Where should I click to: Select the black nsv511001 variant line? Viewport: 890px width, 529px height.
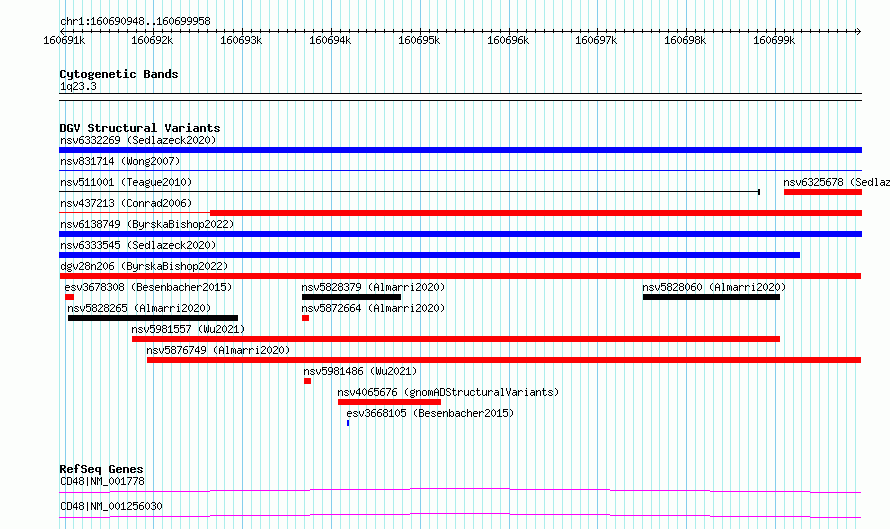(x=409, y=192)
